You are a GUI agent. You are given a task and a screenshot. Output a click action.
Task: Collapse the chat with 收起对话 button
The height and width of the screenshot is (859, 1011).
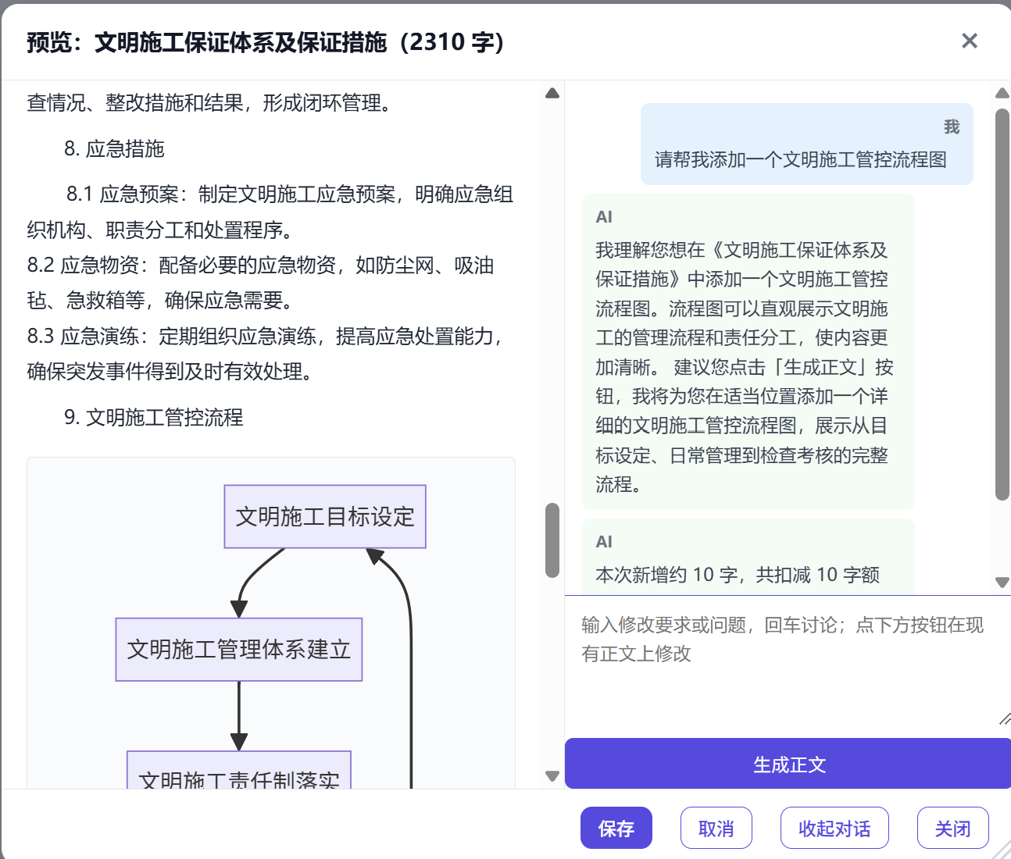point(834,828)
